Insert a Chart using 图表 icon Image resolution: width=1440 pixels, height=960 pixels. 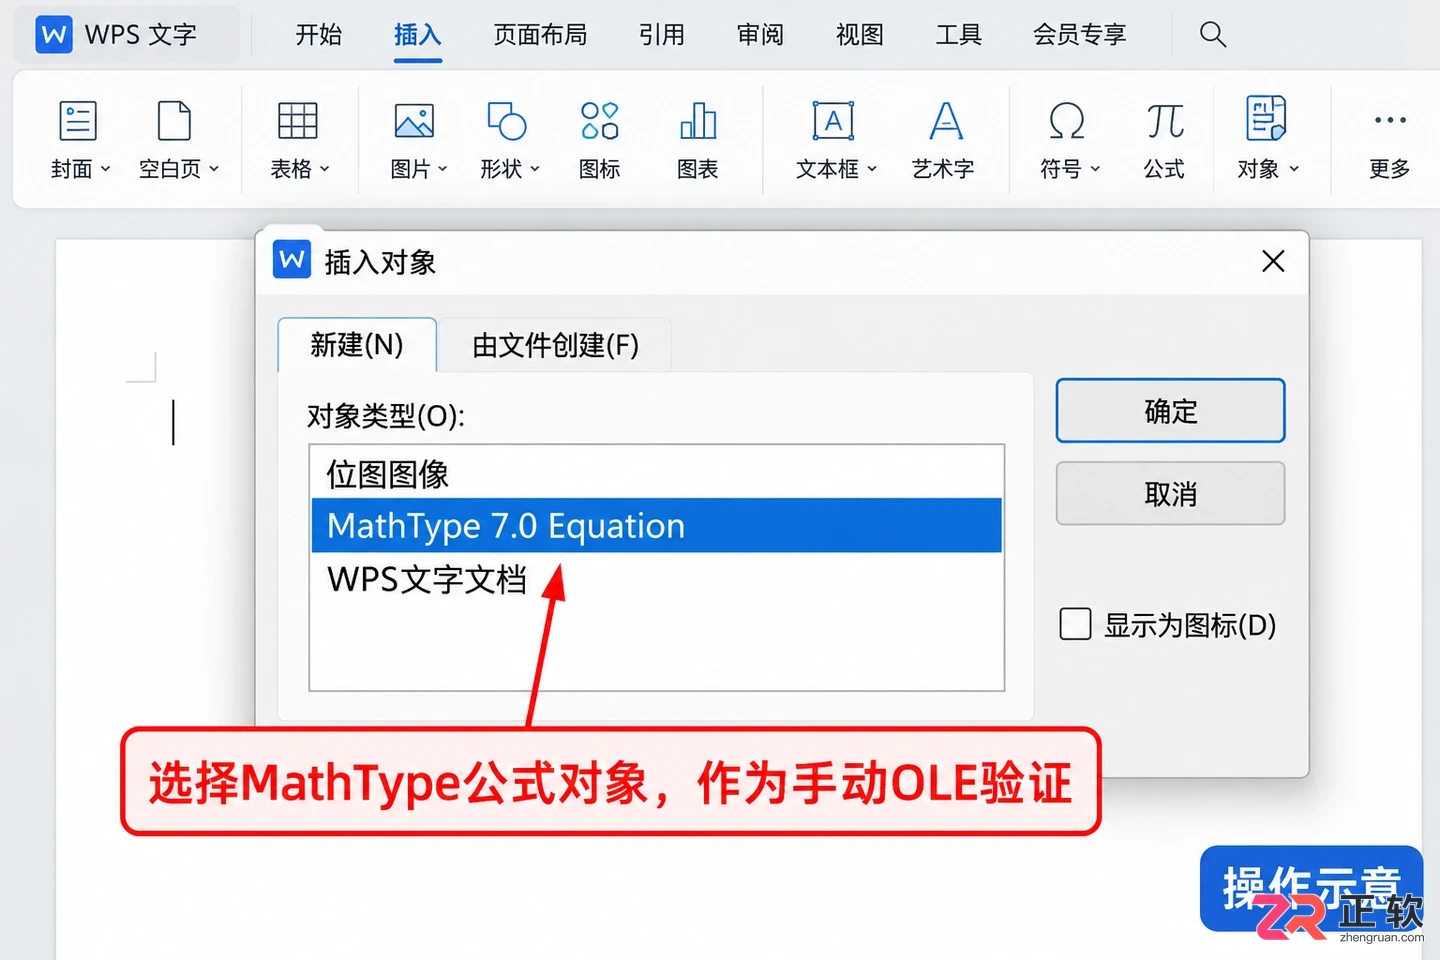coord(698,121)
